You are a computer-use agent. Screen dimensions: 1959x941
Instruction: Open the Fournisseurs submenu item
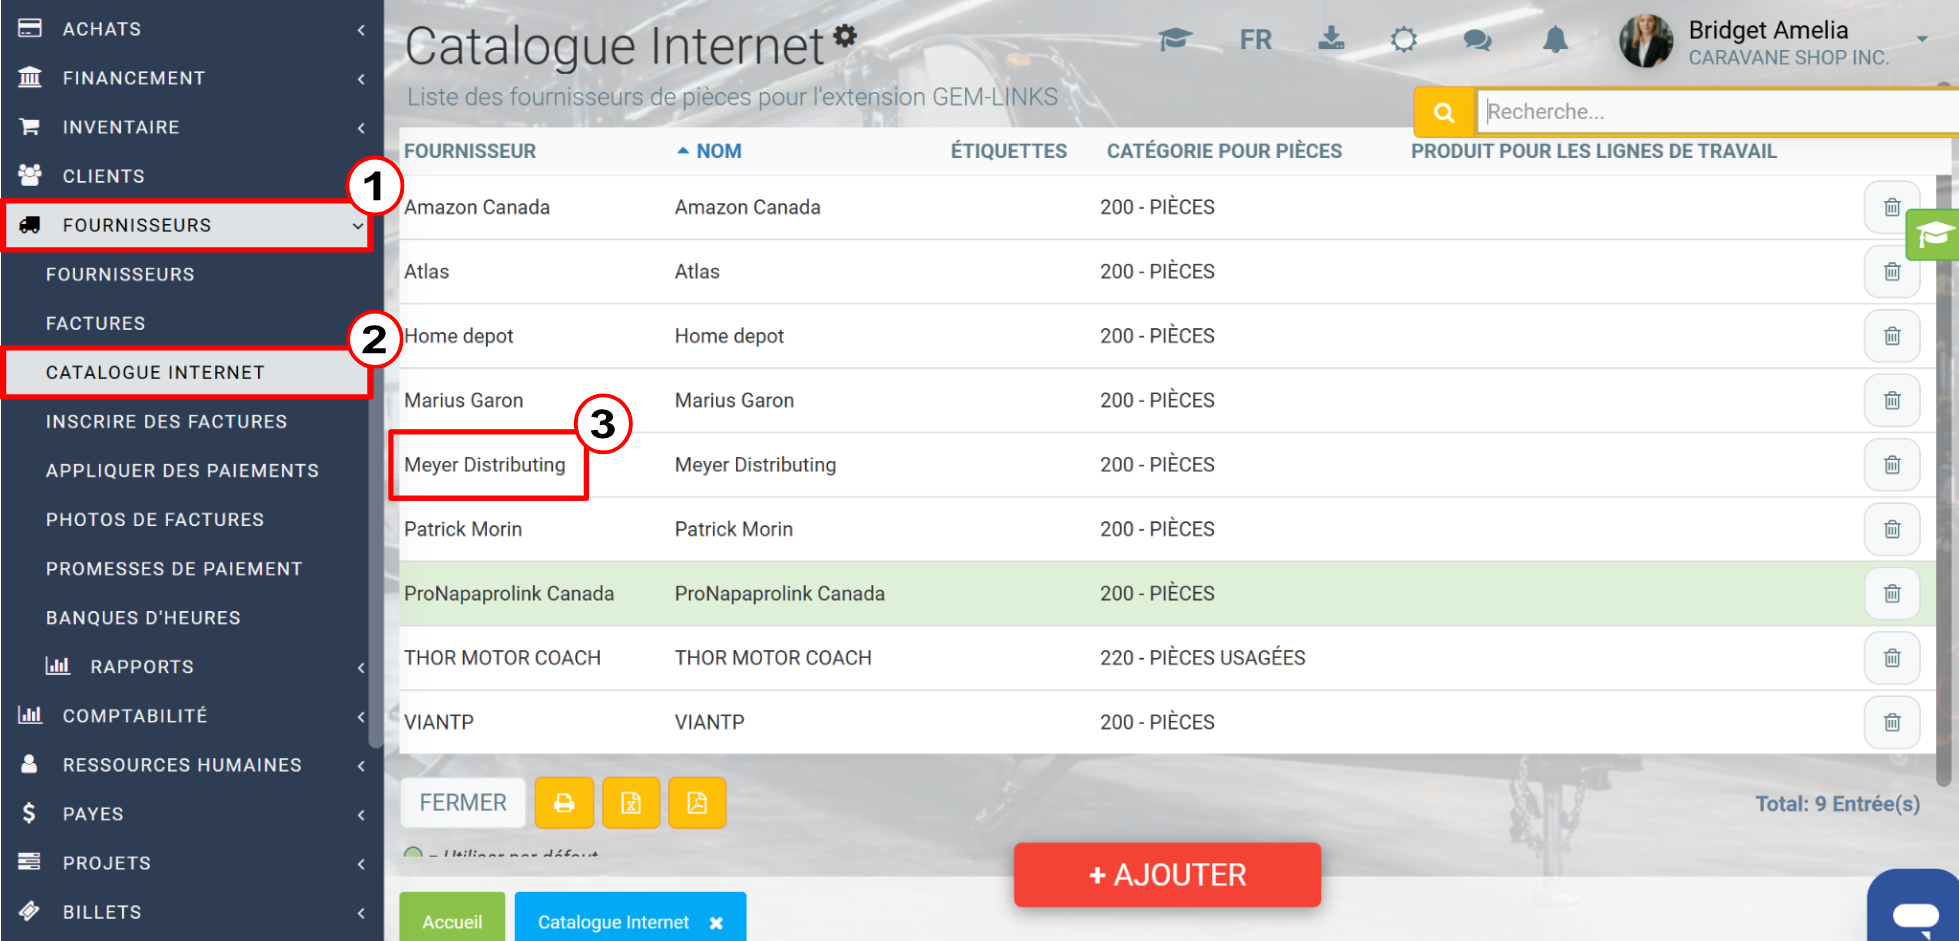click(x=120, y=274)
